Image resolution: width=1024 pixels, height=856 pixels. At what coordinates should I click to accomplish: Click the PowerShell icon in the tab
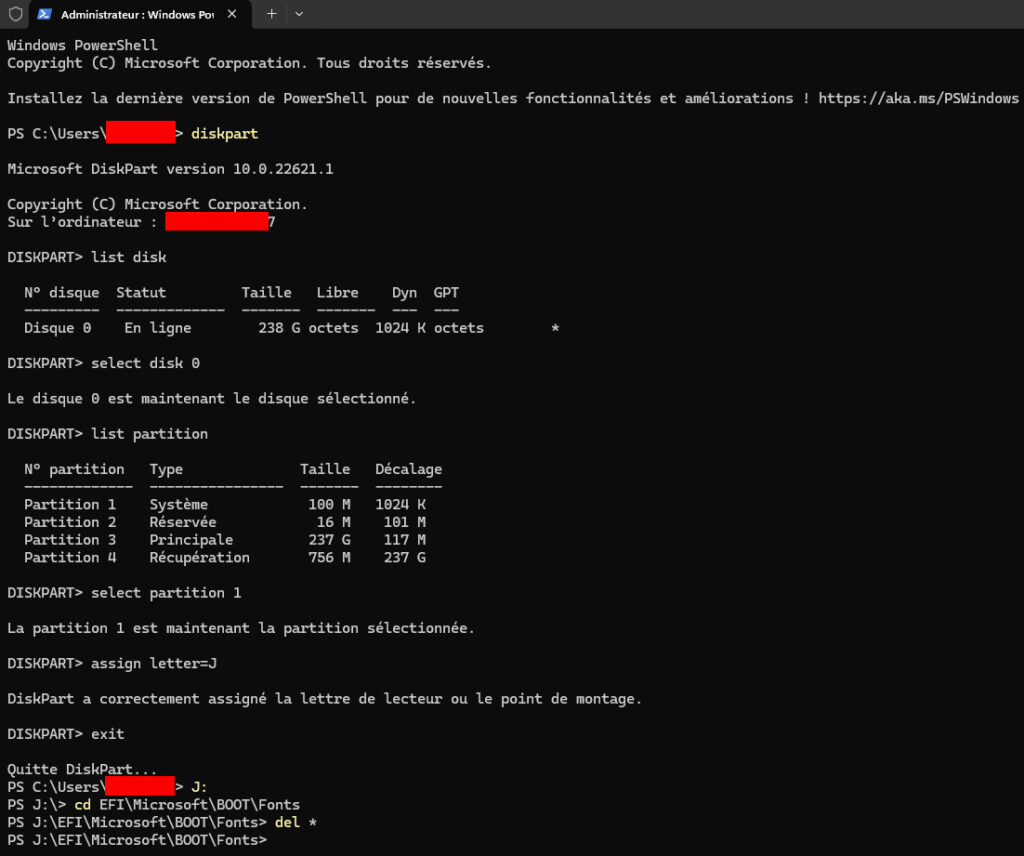coord(45,14)
